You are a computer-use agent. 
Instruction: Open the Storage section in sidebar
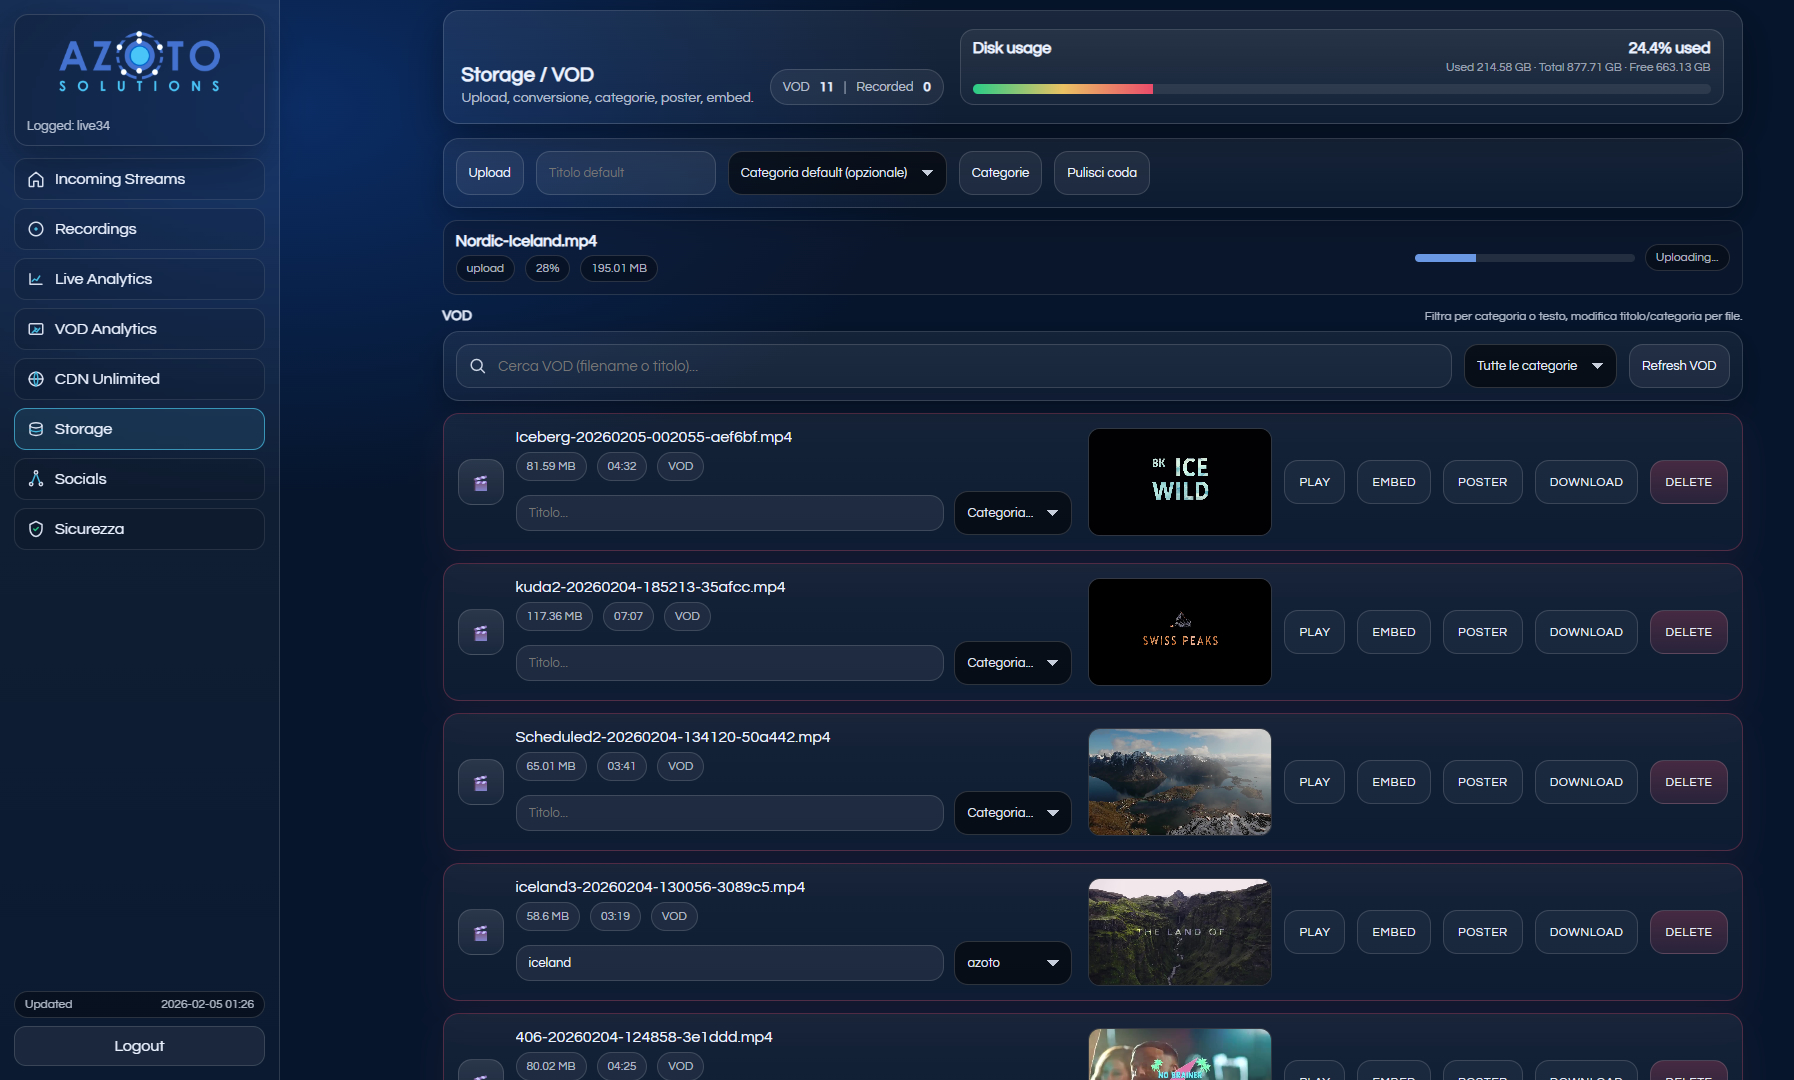click(x=139, y=429)
